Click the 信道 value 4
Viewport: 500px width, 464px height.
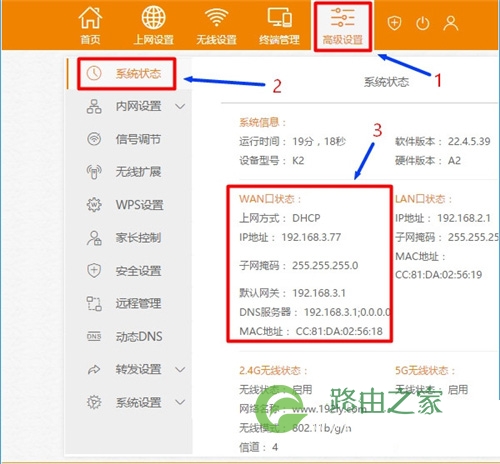click(275, 447)
